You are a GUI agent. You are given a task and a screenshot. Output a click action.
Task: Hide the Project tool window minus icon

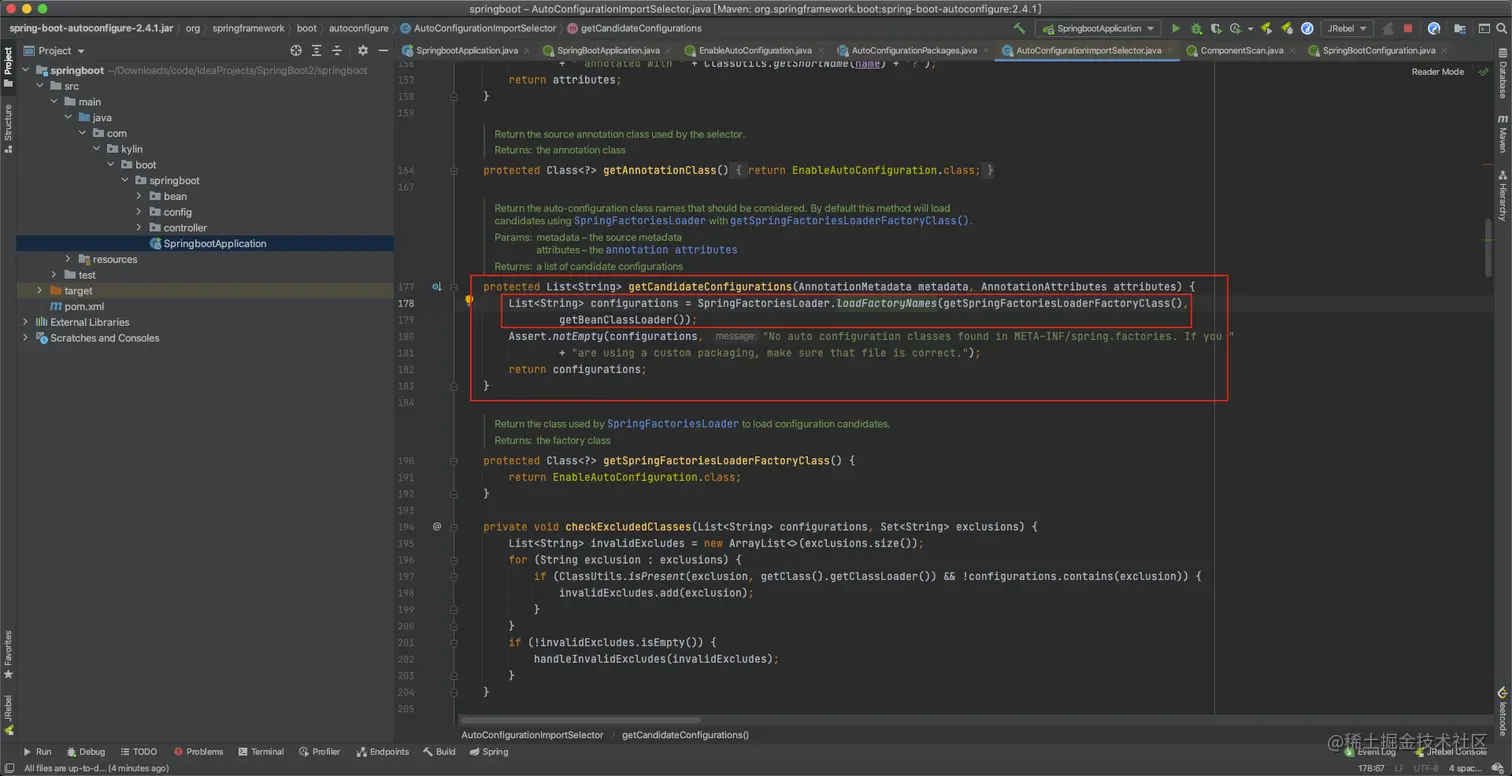click(x=383, y=50)
